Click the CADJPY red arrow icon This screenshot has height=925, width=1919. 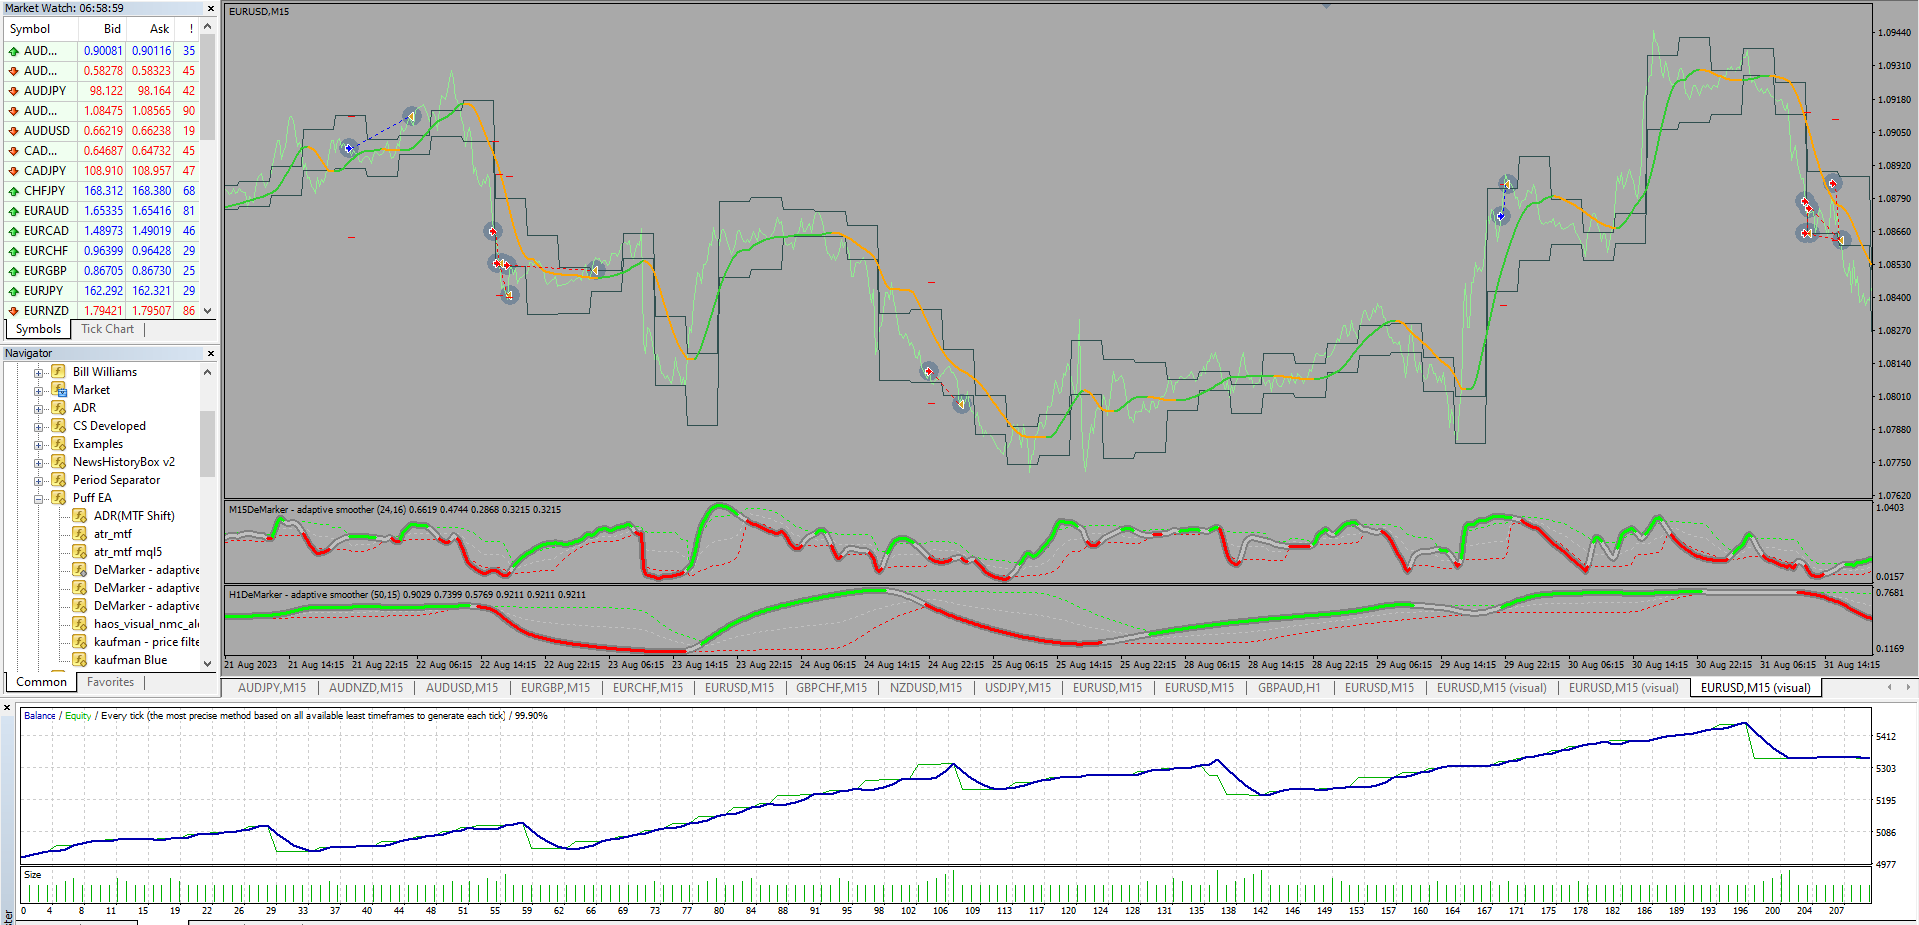click(14, 171)
